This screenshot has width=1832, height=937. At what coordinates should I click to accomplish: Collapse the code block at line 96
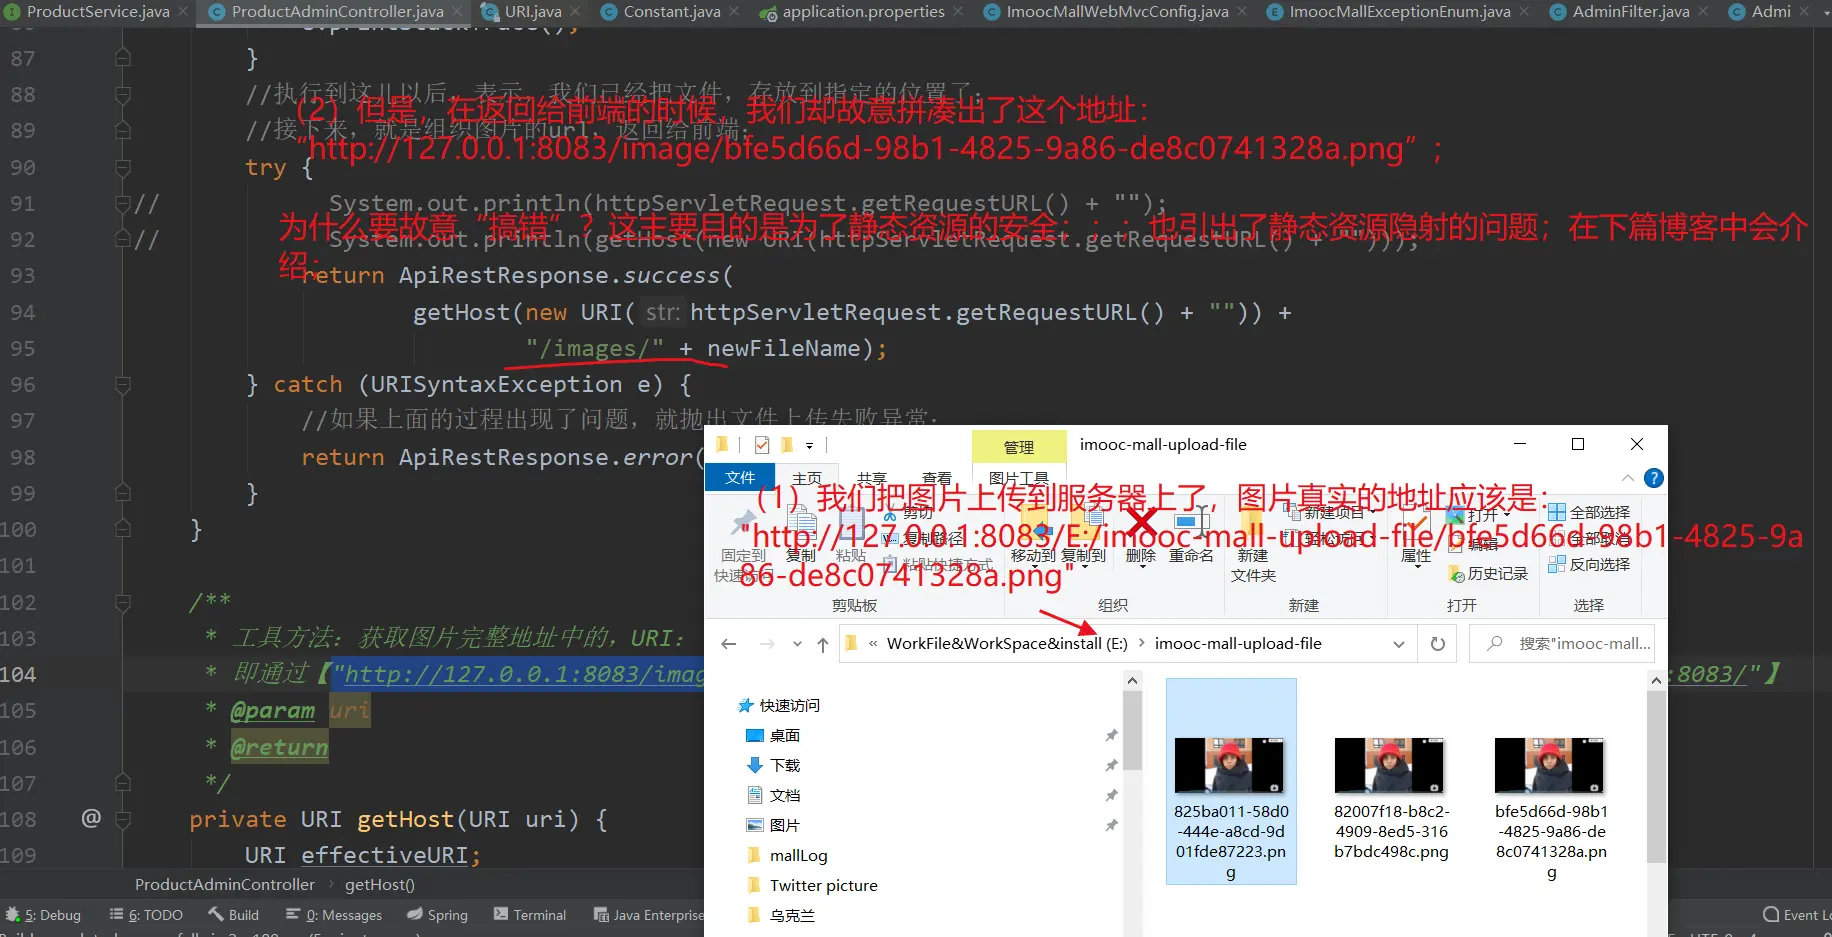[x=123, y=384]
